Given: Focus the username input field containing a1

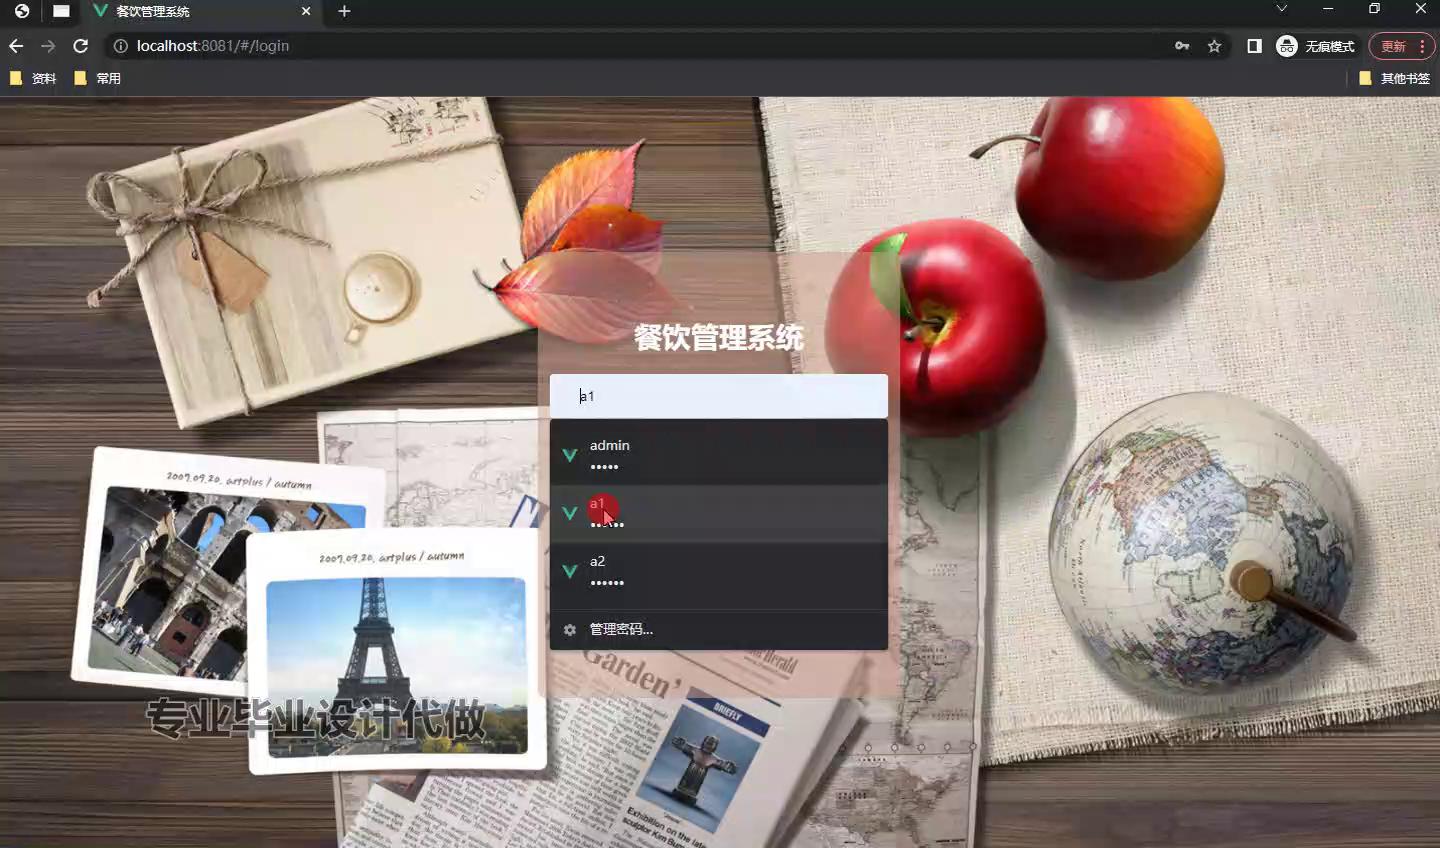Looking at the screenshot, I should [x=718, y=396].
